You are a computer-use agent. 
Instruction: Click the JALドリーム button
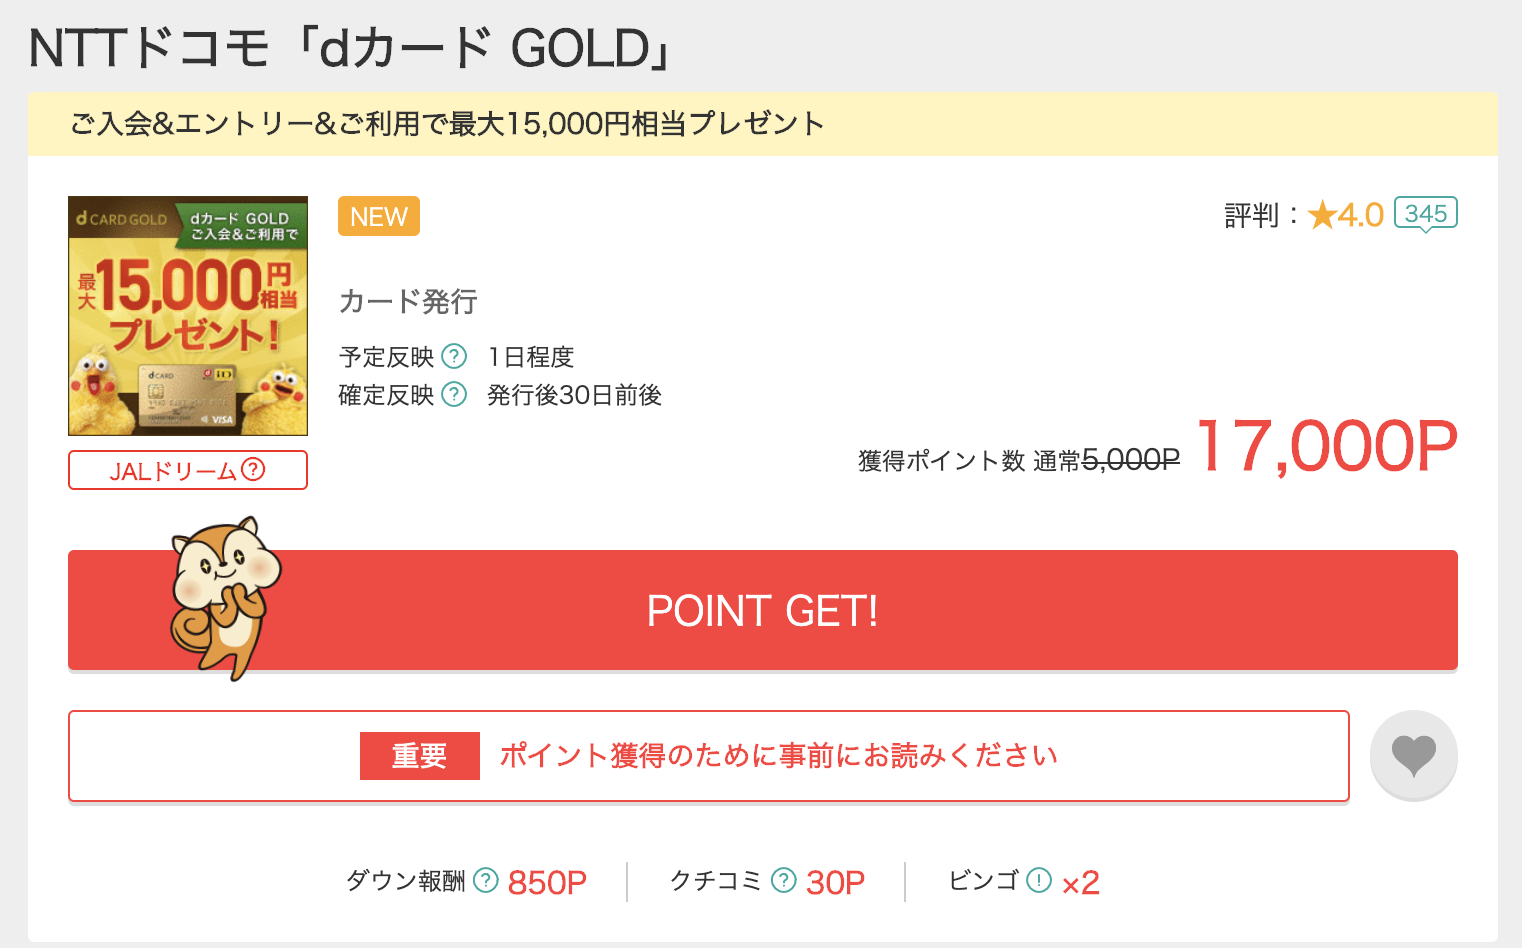(188, 470)
